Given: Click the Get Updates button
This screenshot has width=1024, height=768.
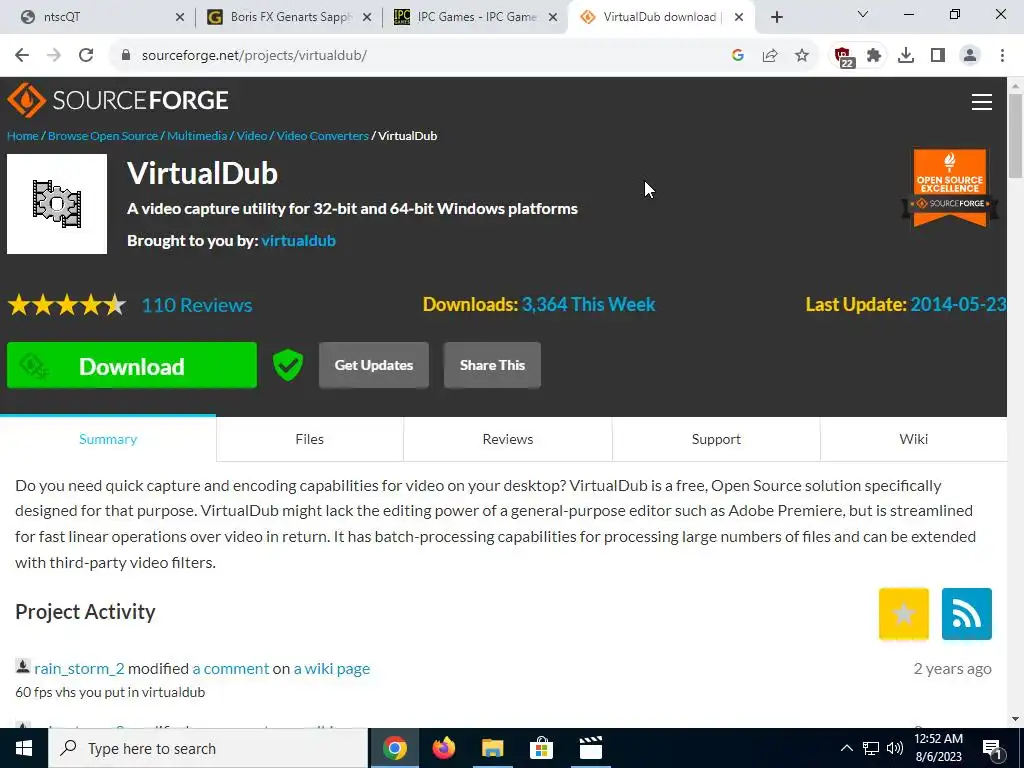Looking at the screenshot, I should tap(374, 365).
